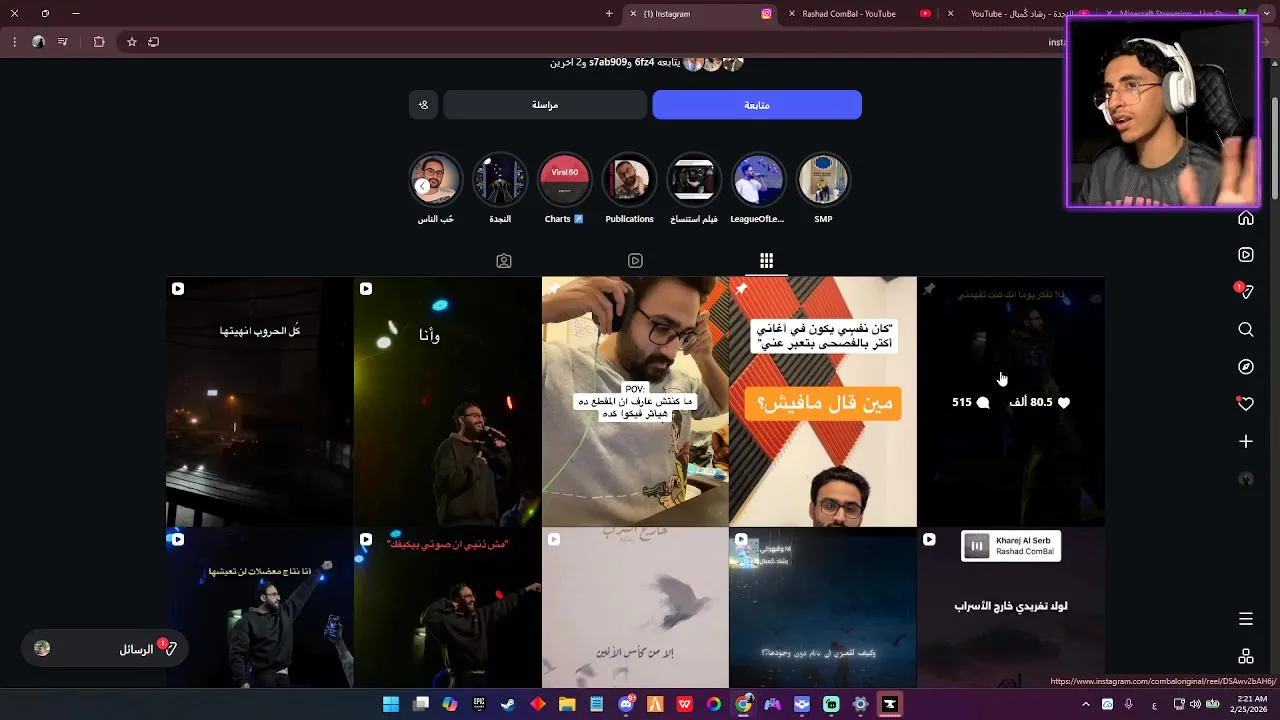1280x720 pixels.
Task: Open the LeagueOfLe... story highlight
Action: (x=758, y=187)
